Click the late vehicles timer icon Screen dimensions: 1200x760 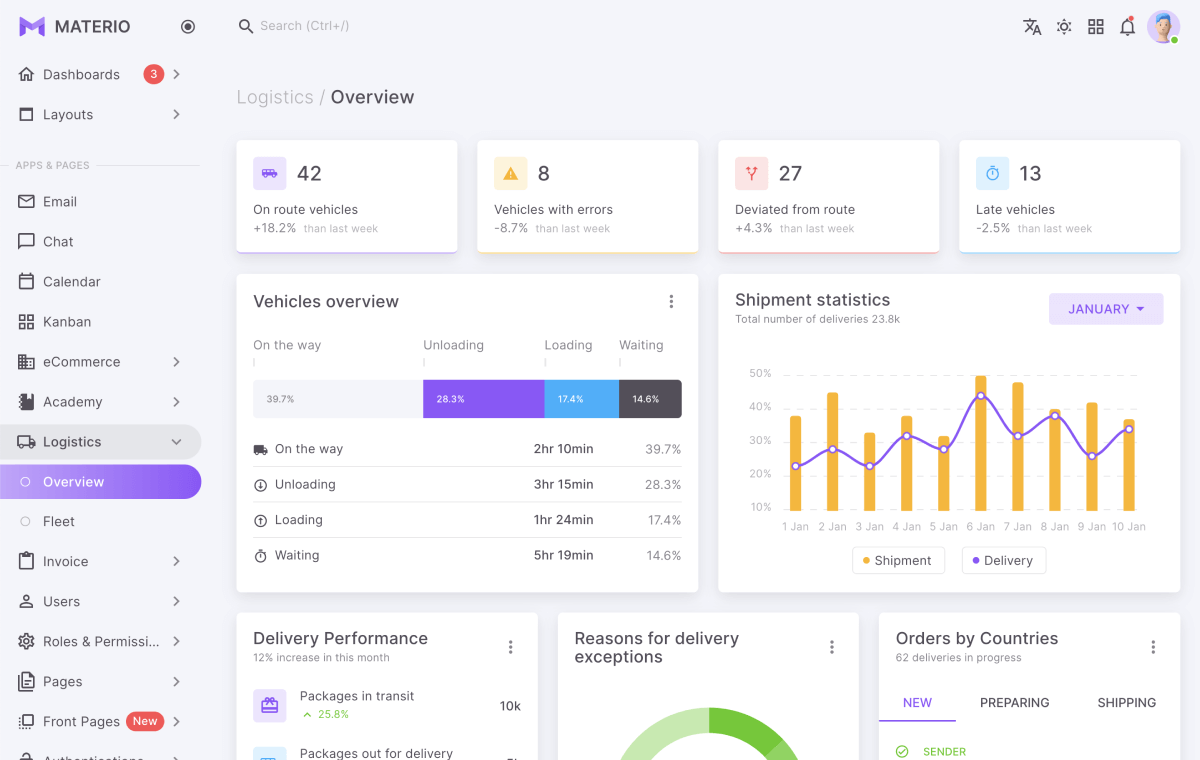993,173
